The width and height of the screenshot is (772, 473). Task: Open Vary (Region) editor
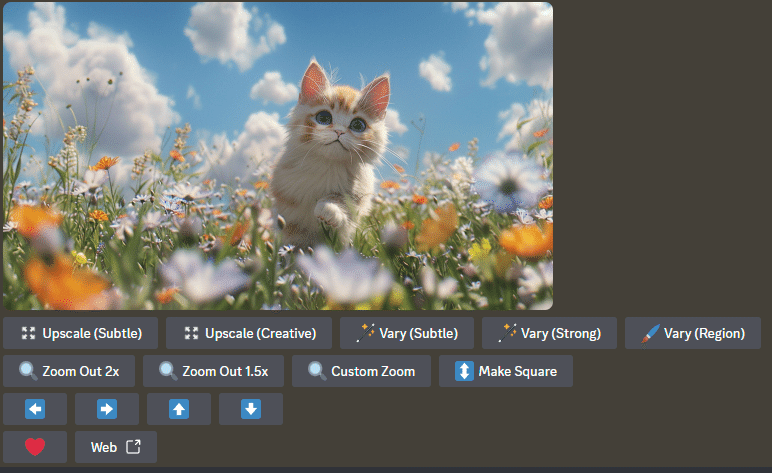coord(693,333)
